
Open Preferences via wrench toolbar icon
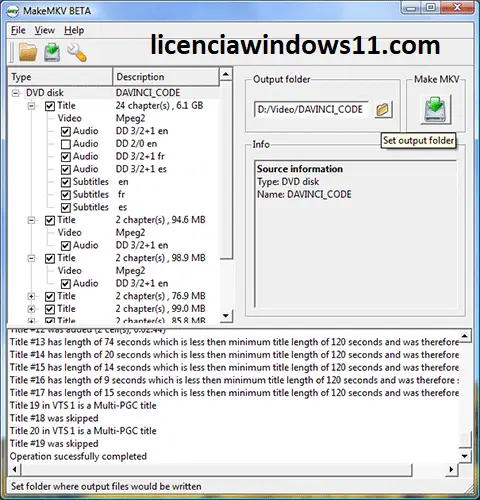(x=77, y=52)
